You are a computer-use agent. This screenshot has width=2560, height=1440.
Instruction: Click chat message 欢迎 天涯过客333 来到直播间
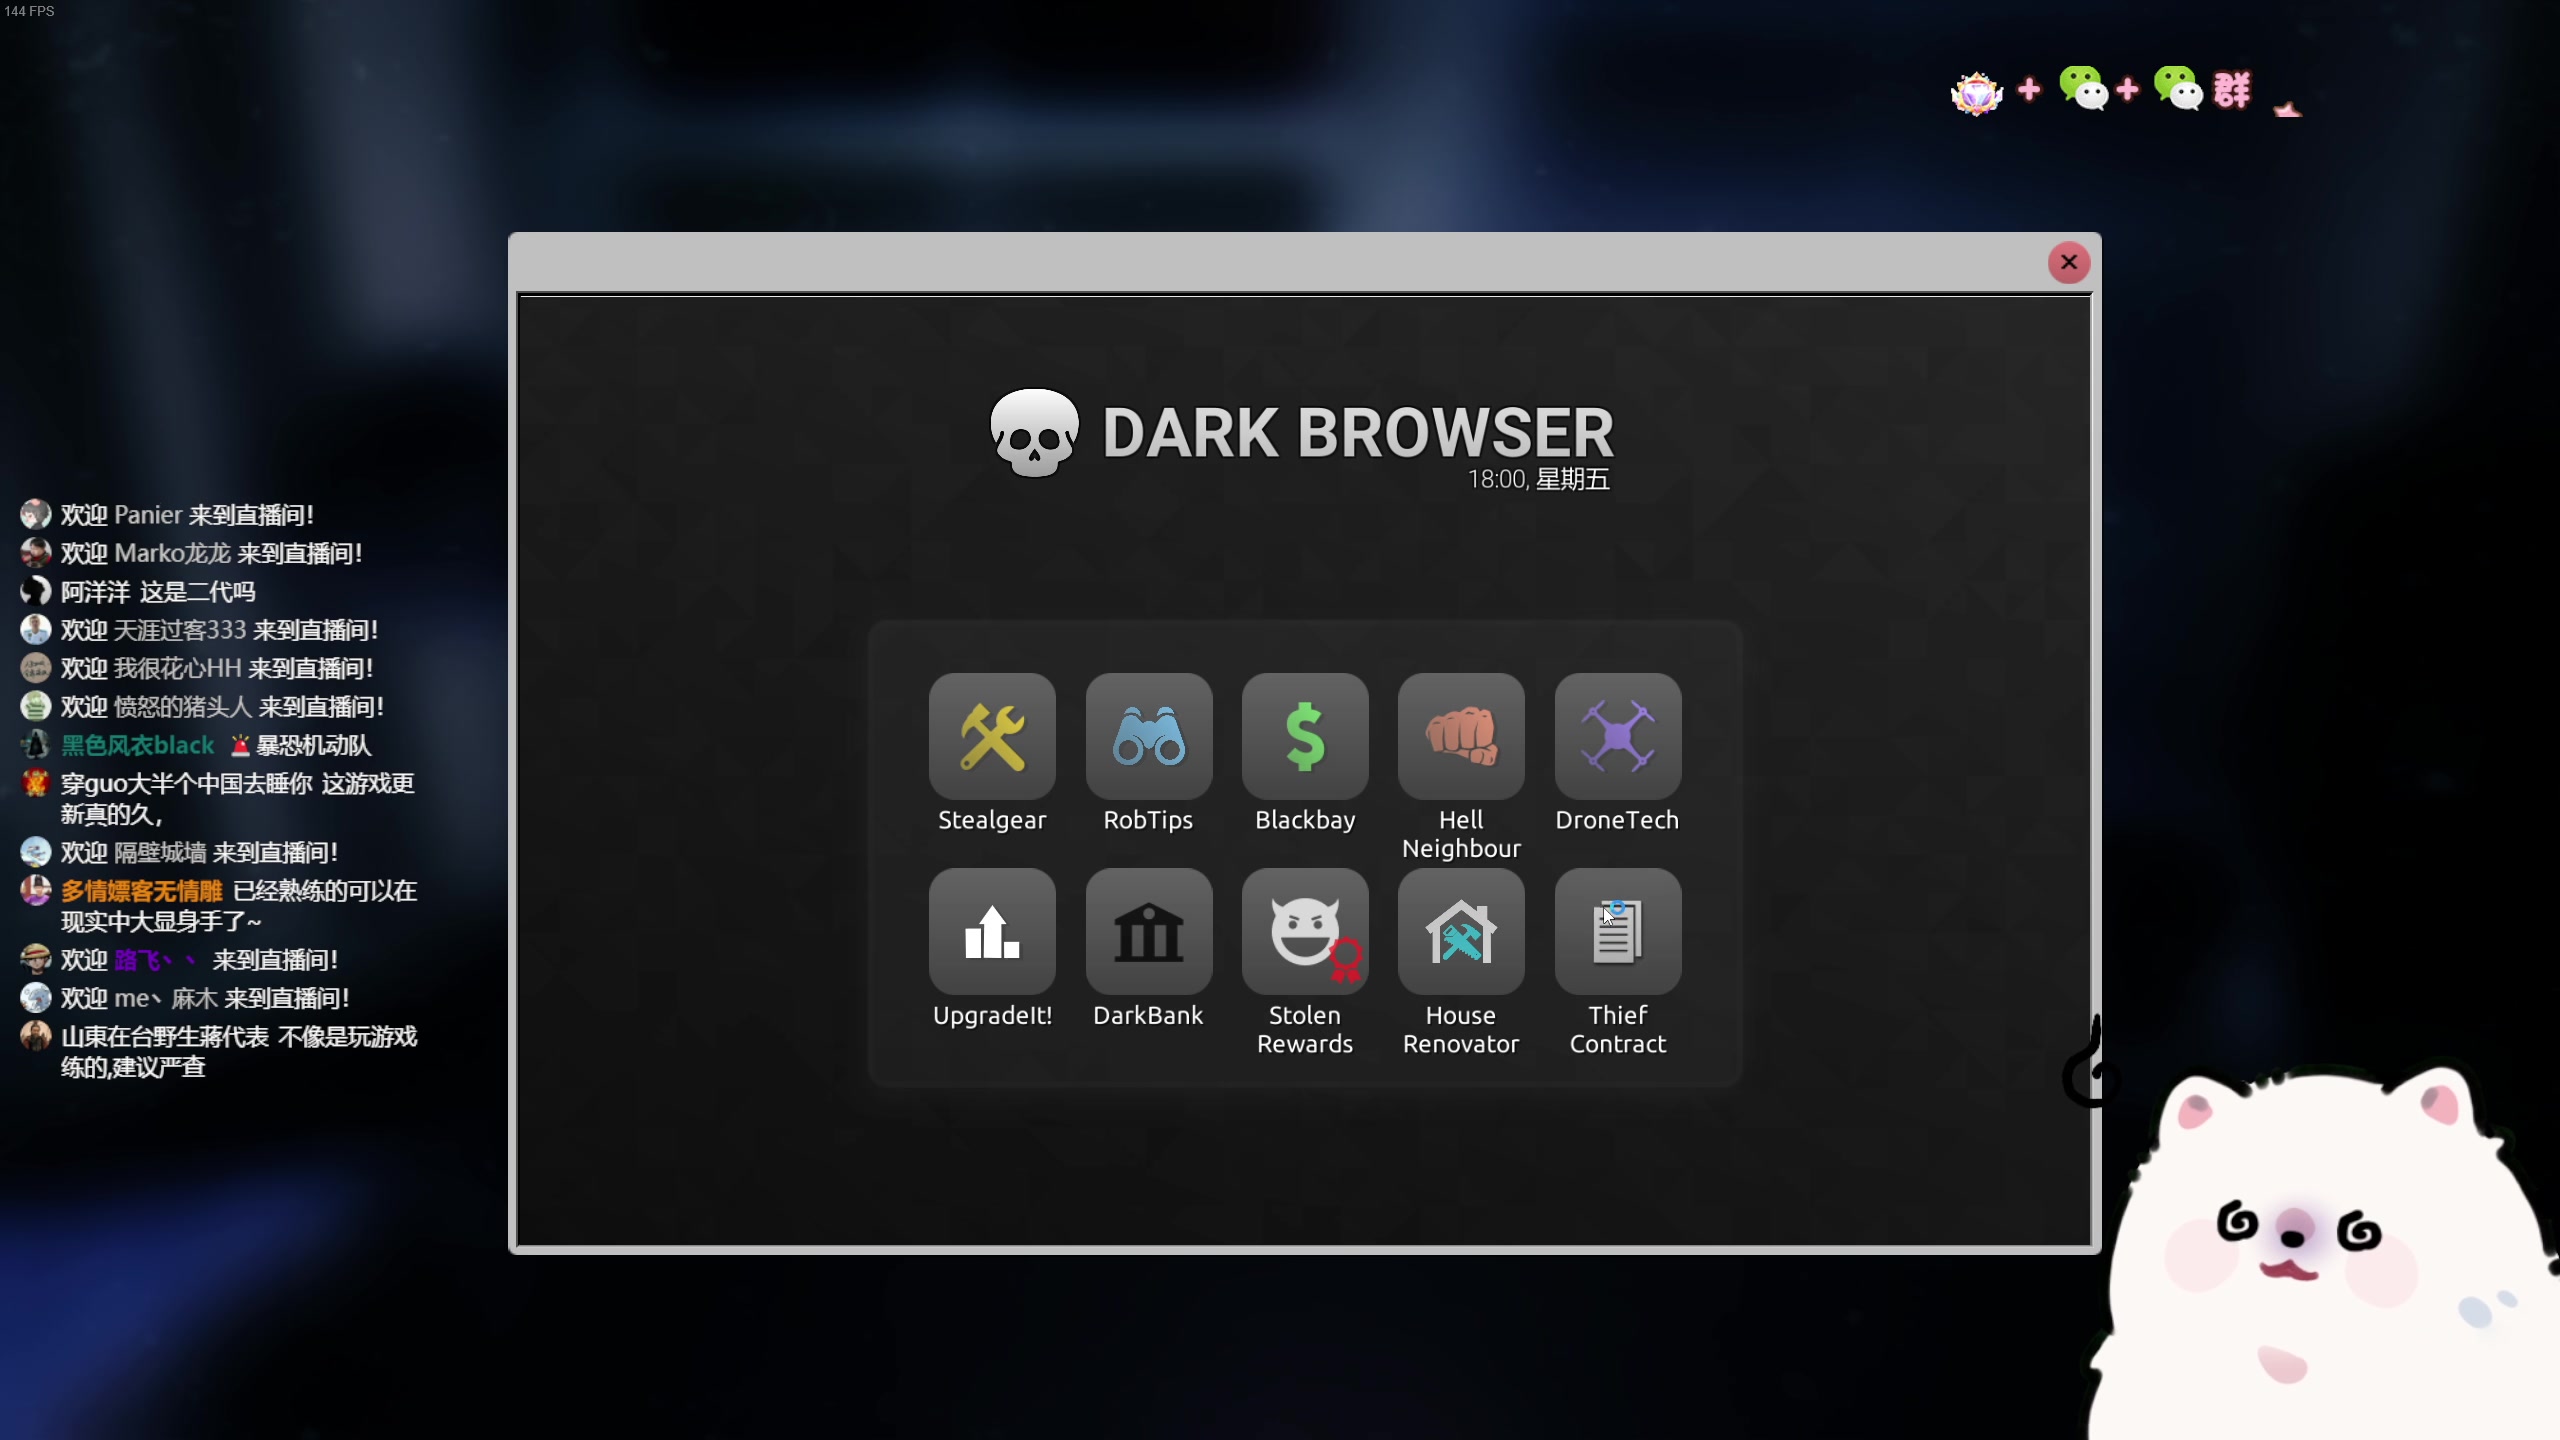tap(219, 630)
